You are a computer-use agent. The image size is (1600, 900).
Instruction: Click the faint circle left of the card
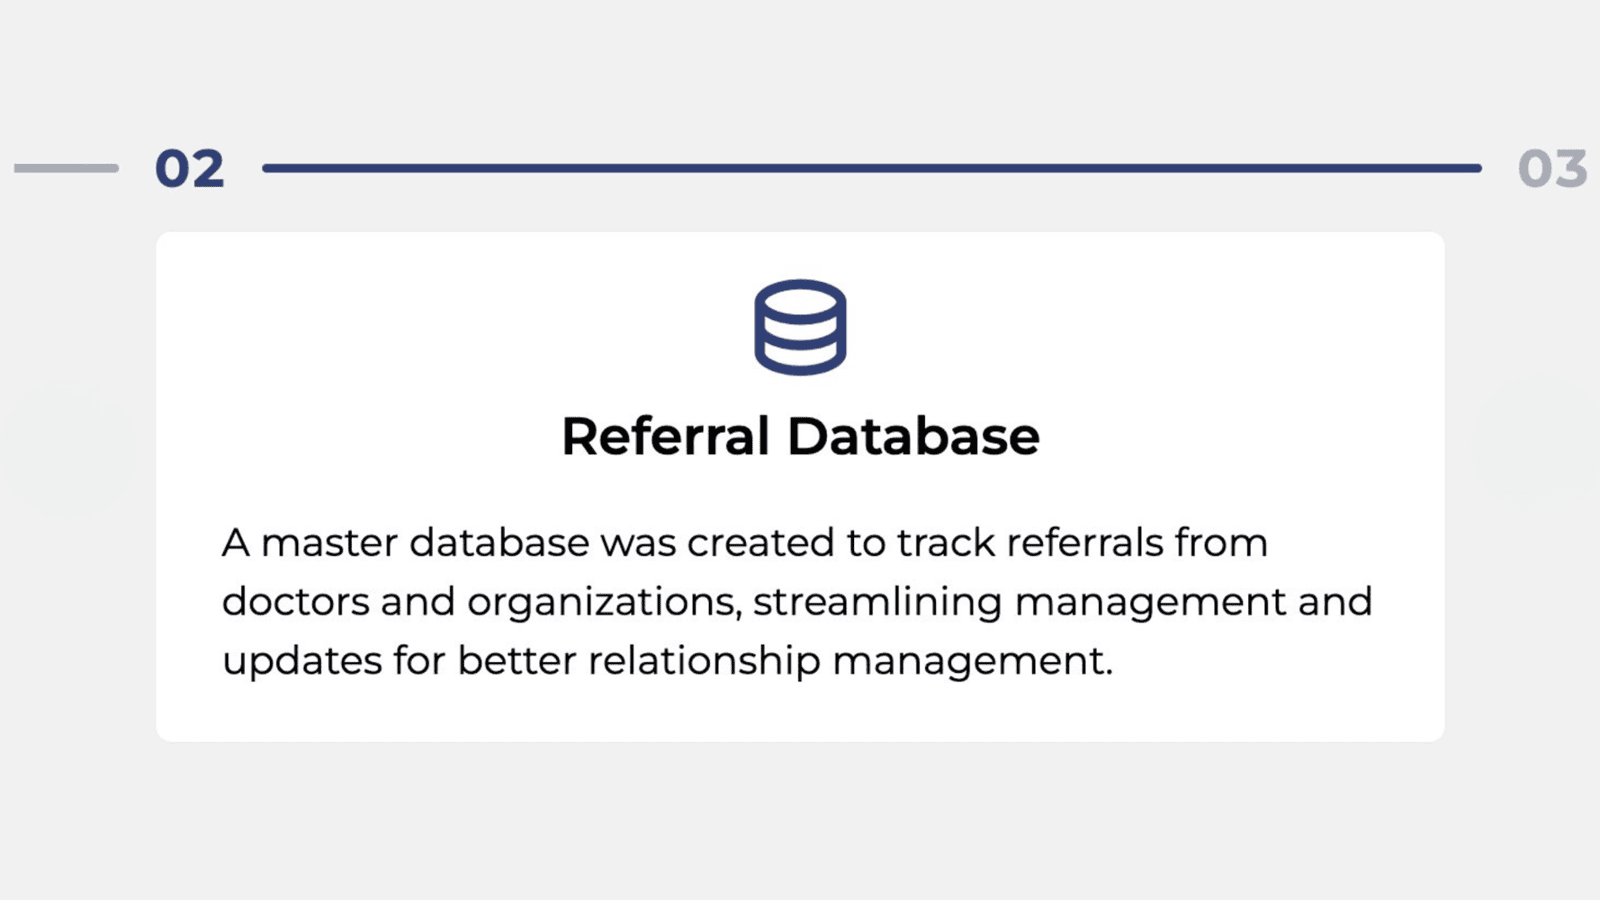(68, 447)
